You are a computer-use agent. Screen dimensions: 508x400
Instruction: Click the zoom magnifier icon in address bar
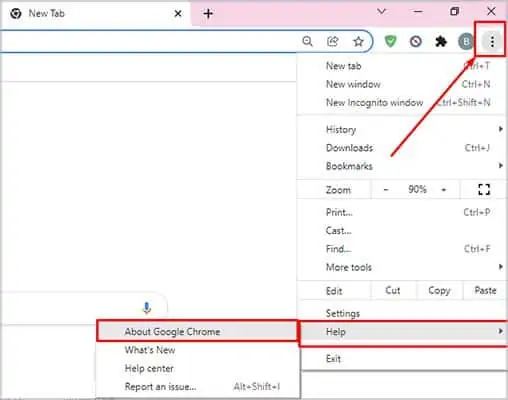(x=307, y=42)
